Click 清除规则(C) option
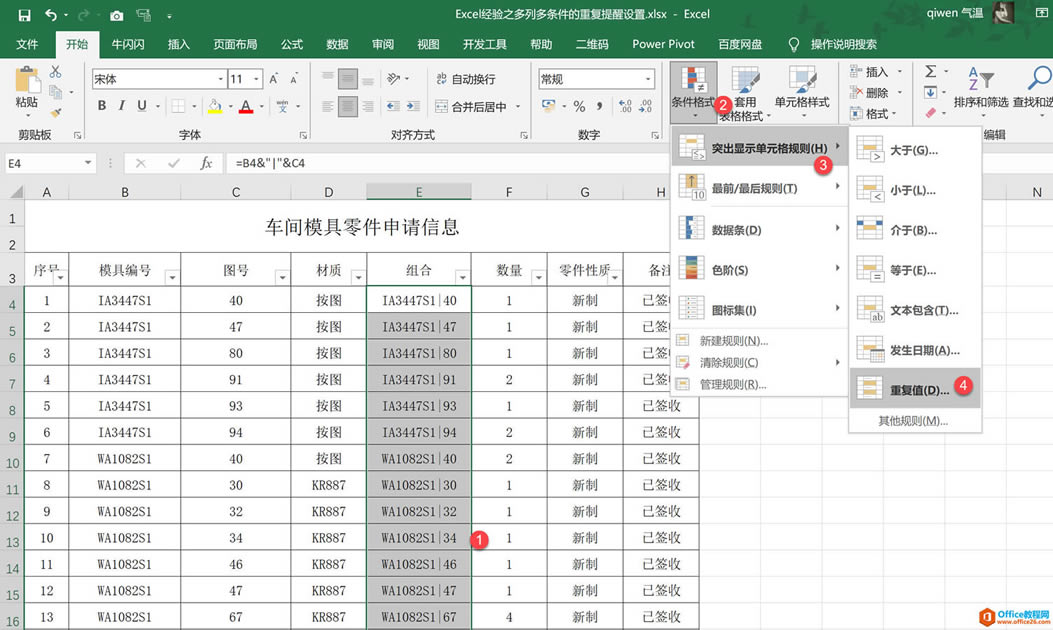1053x630 pixels. coord(759,363)
